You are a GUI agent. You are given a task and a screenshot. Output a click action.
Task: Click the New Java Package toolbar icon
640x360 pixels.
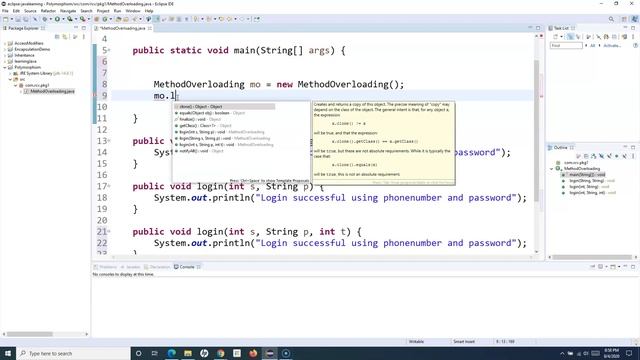coord(97,19)
